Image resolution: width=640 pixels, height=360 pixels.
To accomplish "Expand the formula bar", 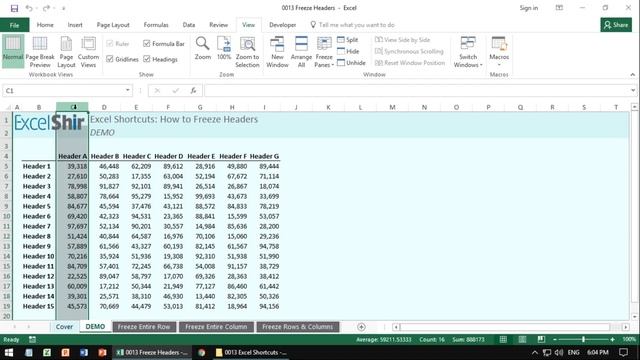I will pos(633,91).
